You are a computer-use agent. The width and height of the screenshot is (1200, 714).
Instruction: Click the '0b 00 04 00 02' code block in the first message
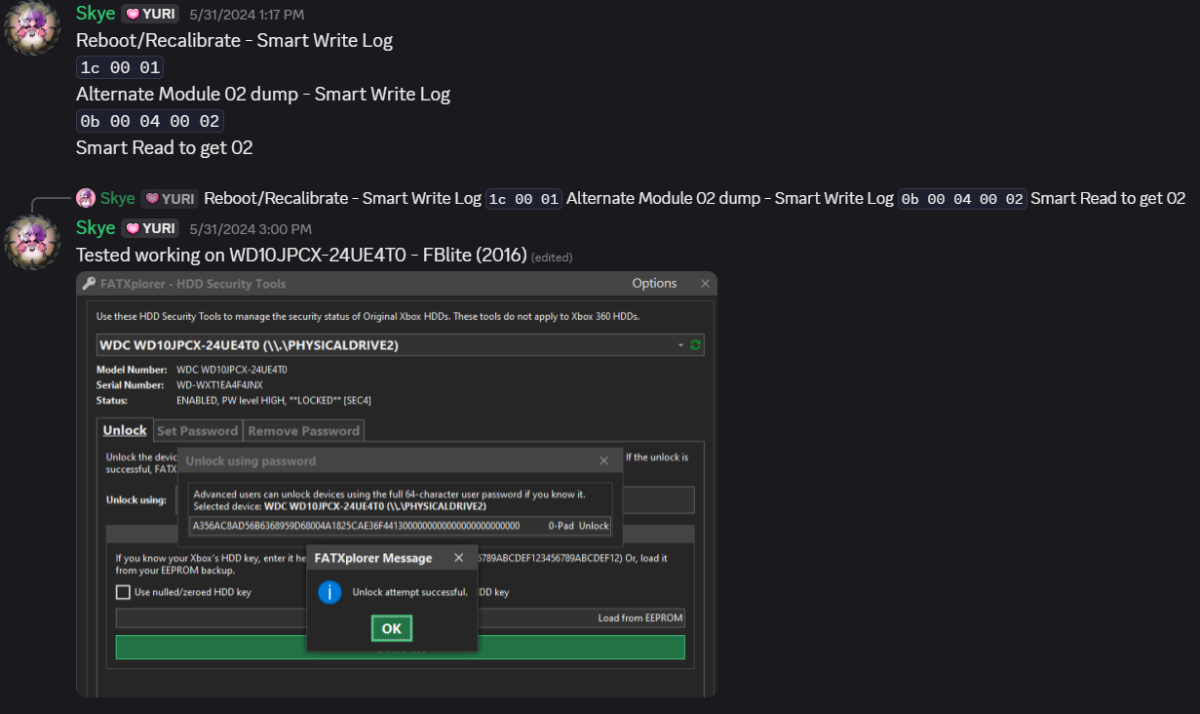(150, 121)
